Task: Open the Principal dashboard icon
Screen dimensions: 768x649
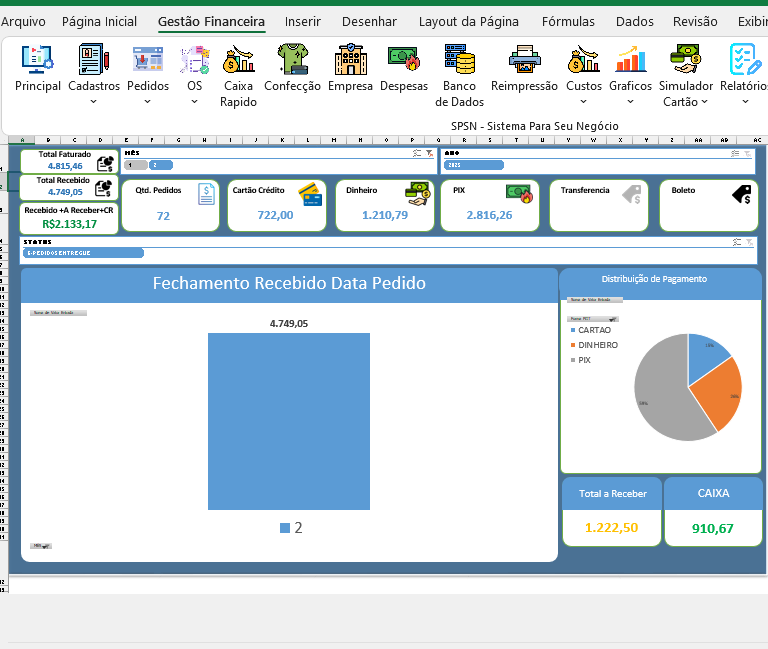Action: click(38, 59)
